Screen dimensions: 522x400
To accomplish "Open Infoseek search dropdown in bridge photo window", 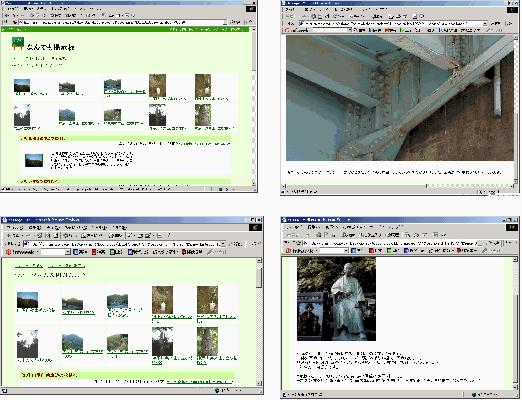I will coord(350,30).
